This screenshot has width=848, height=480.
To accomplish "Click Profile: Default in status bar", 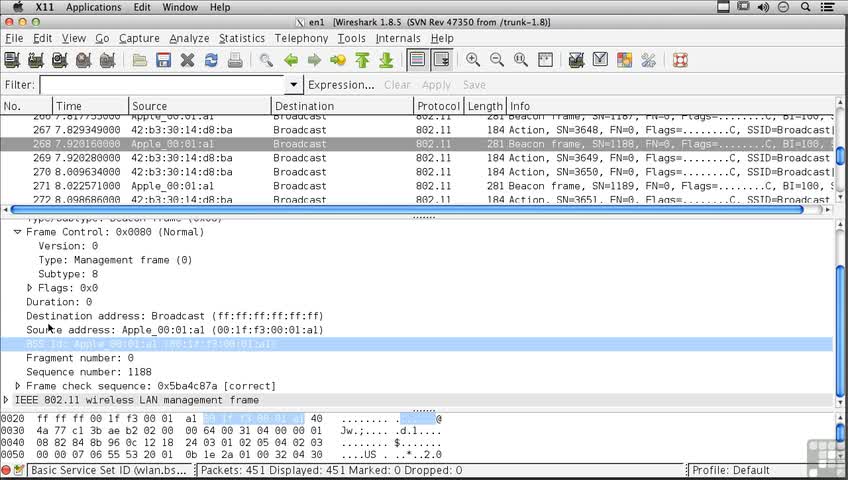I will pos(731,470).
